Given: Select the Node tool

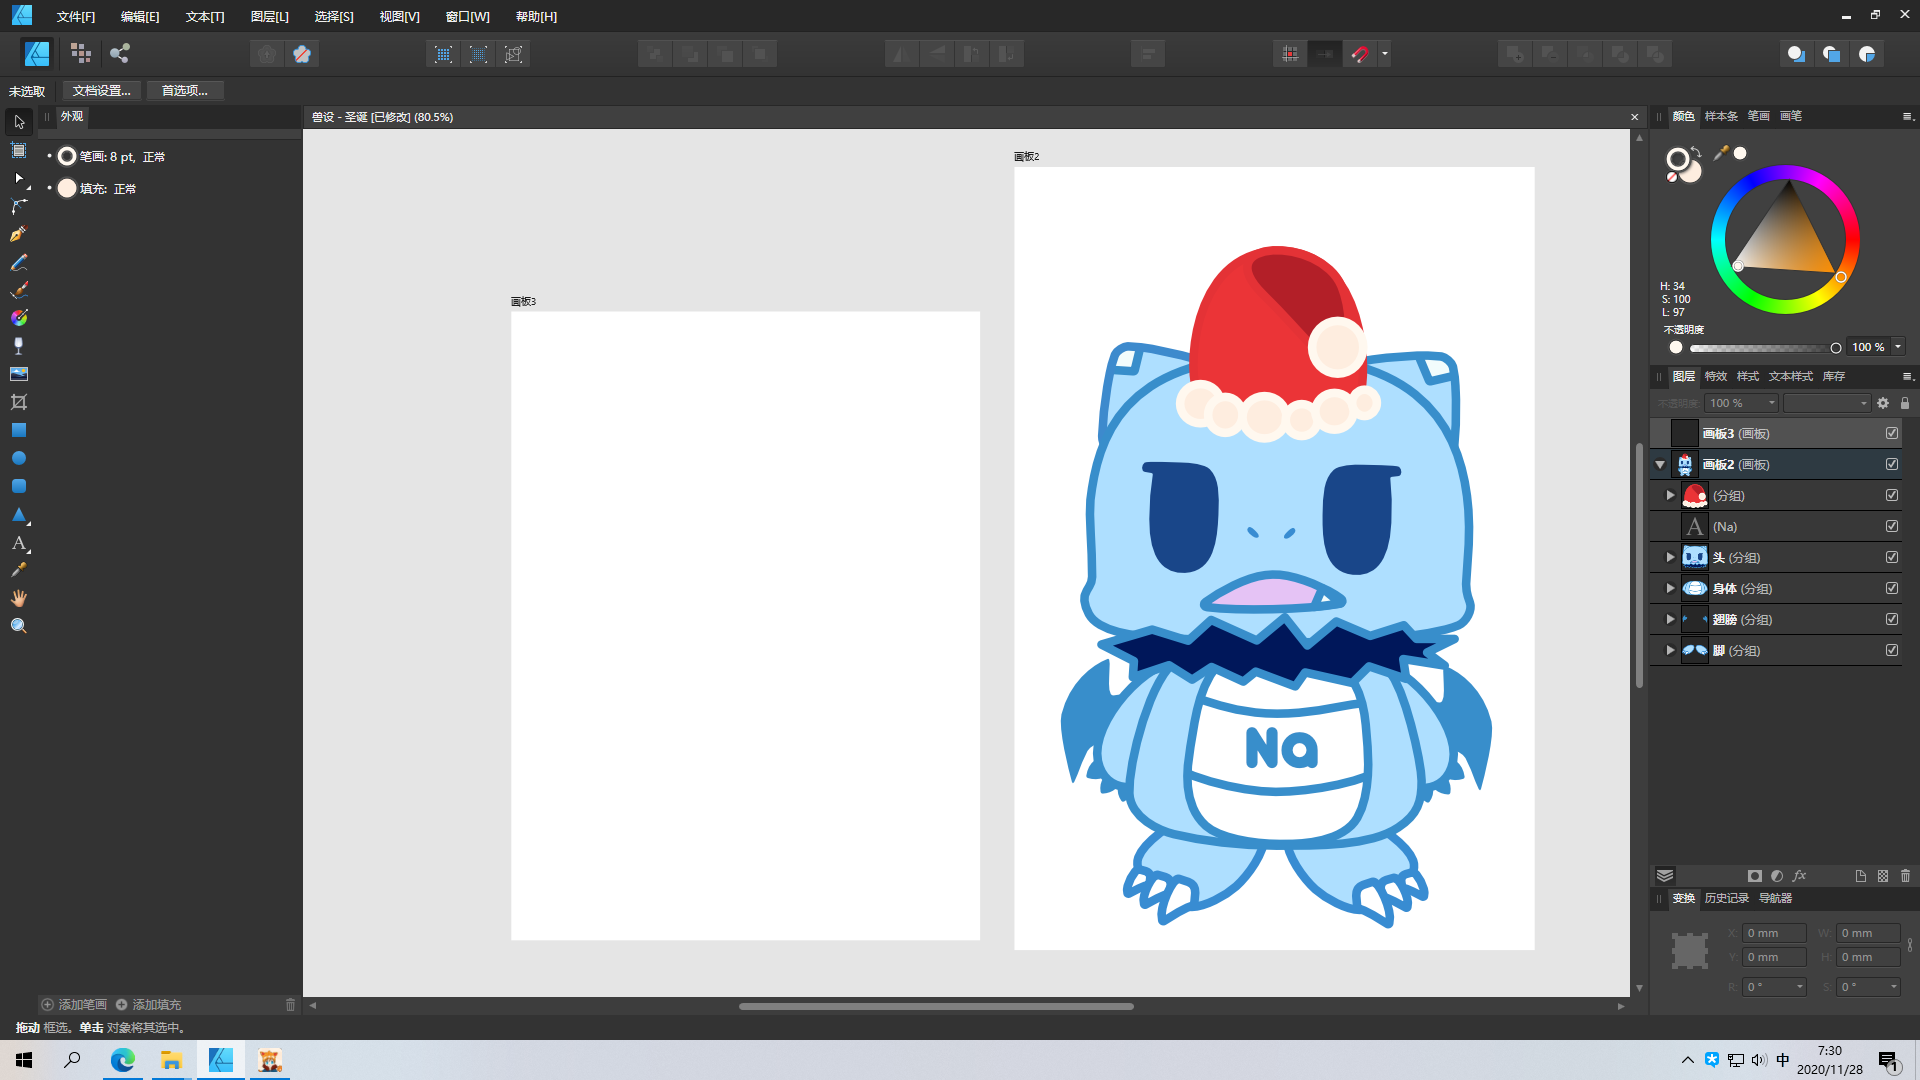Looking at the screenshot, I should (19, 178).
